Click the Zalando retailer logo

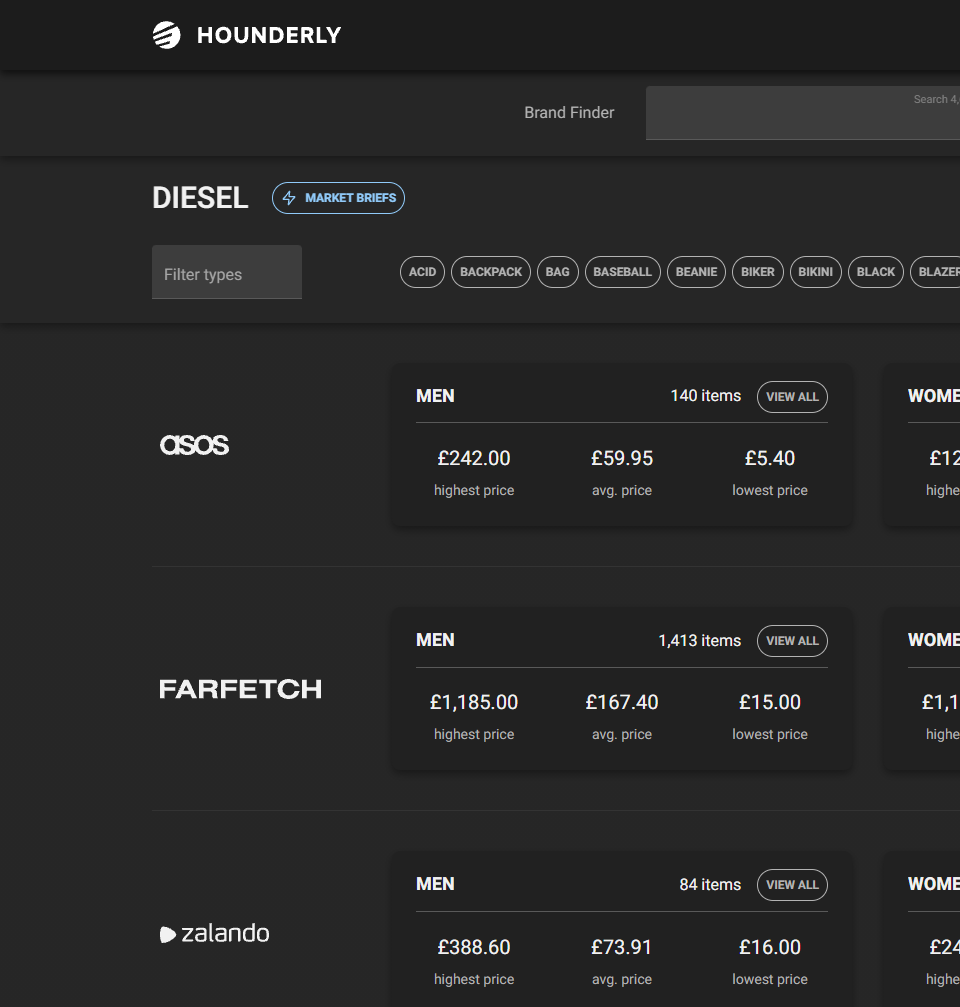tap(214, 933)
